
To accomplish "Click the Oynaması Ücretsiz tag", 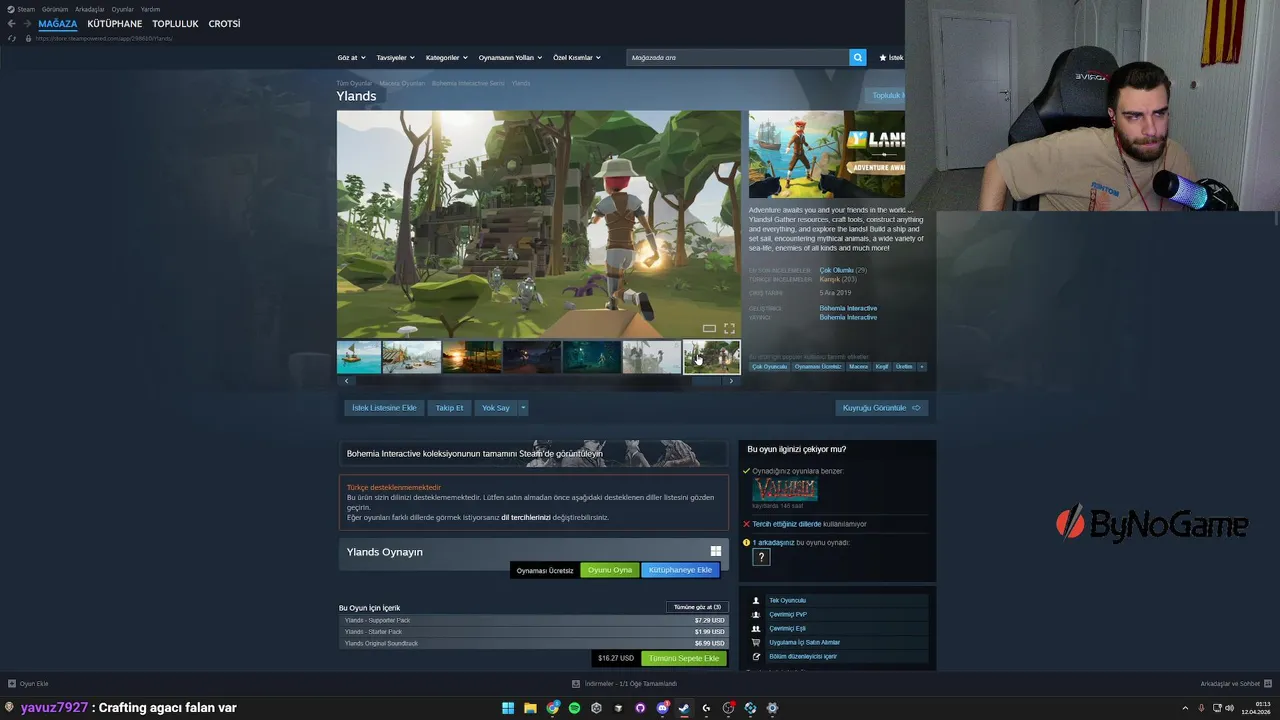I will (x=818, y=366).
